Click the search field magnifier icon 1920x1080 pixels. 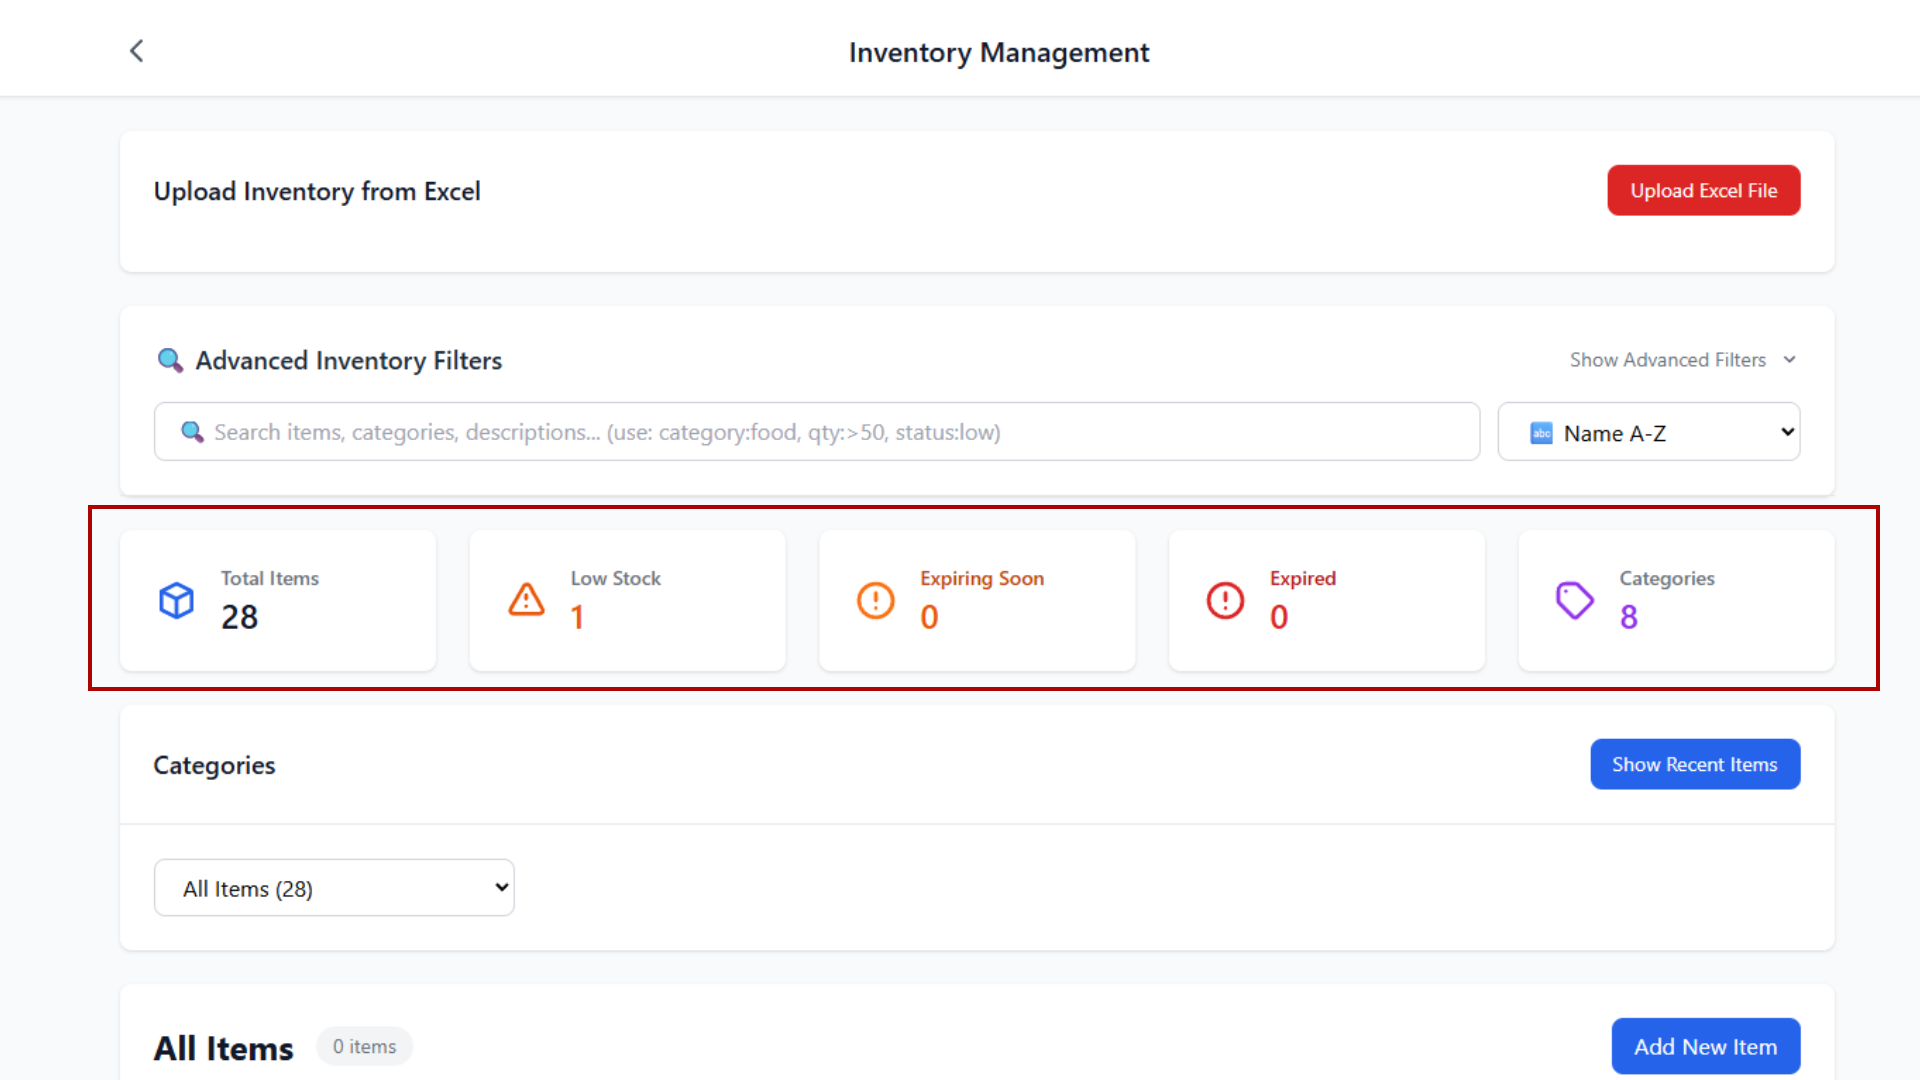(x=192, y=432)
